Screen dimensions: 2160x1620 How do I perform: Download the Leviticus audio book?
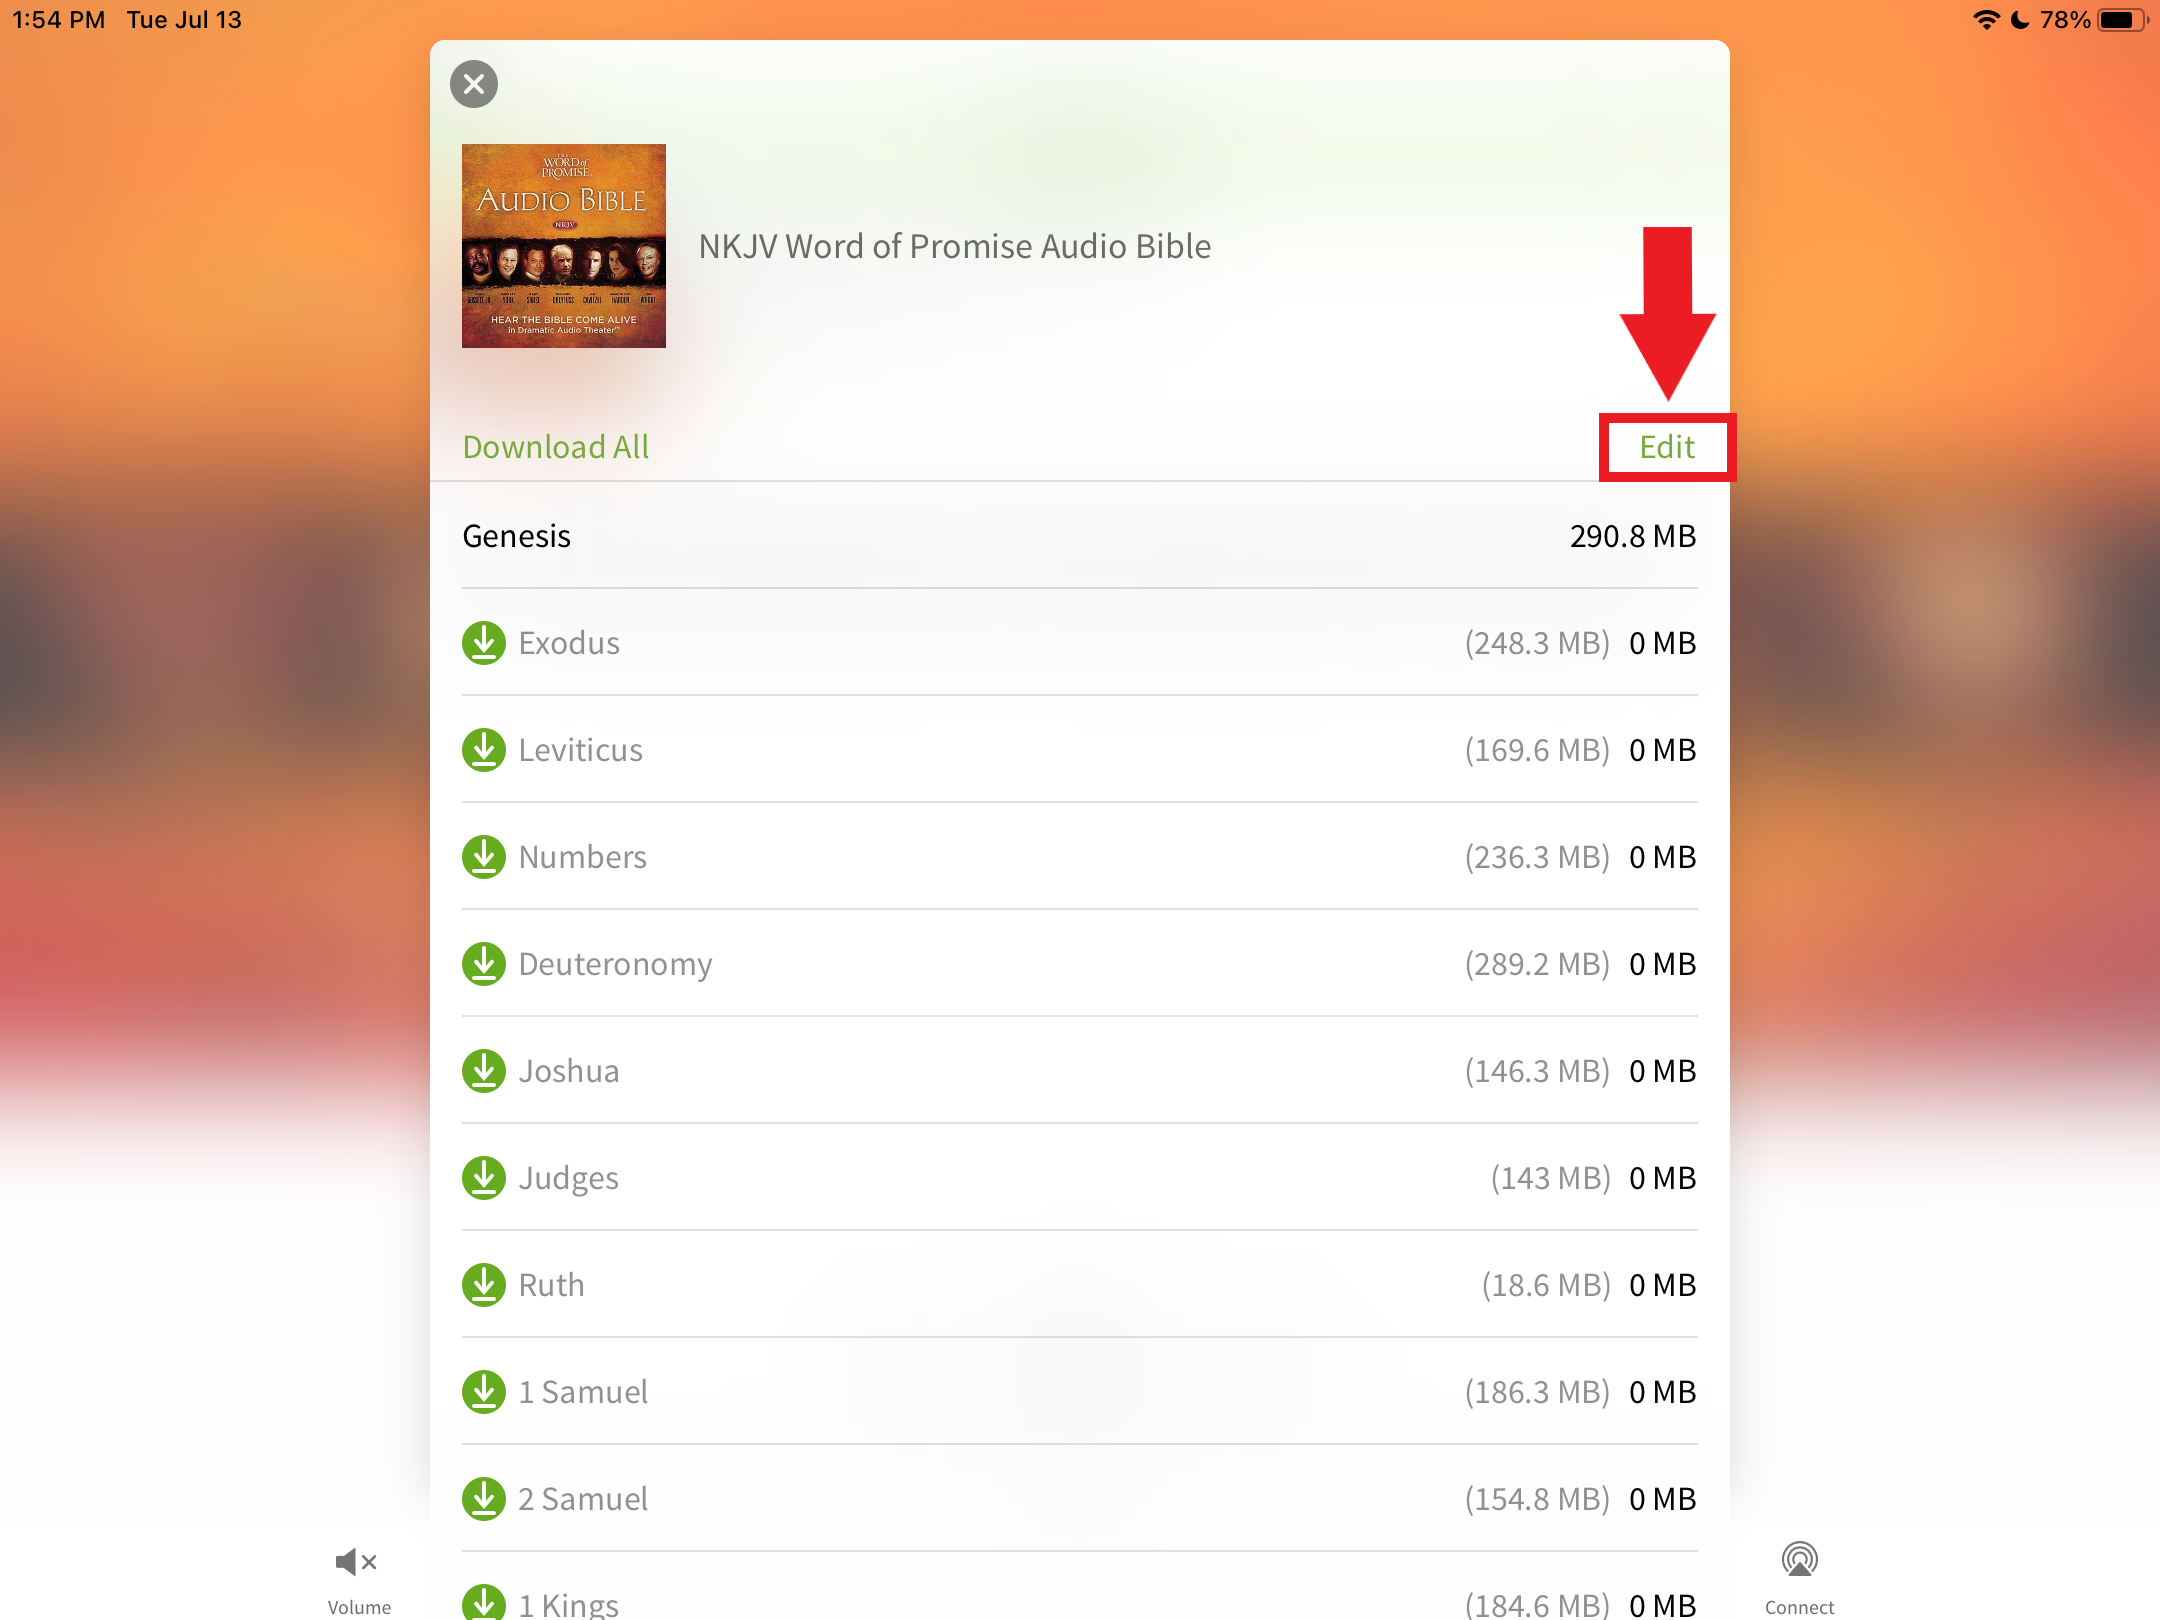[x=484, y=750]
